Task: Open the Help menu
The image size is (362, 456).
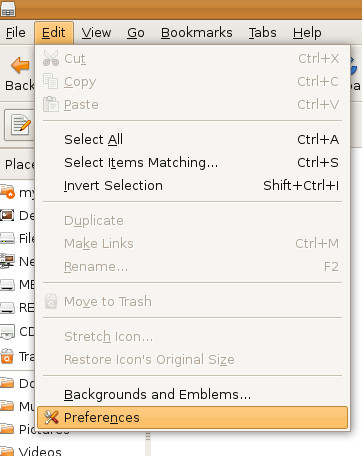Action: [x=307, y=33]
